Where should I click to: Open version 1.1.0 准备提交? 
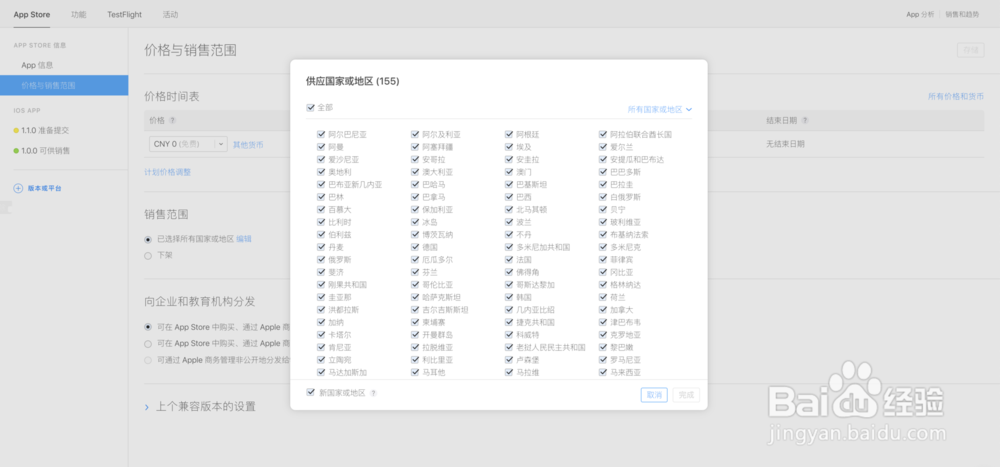[x=45, y=130]
